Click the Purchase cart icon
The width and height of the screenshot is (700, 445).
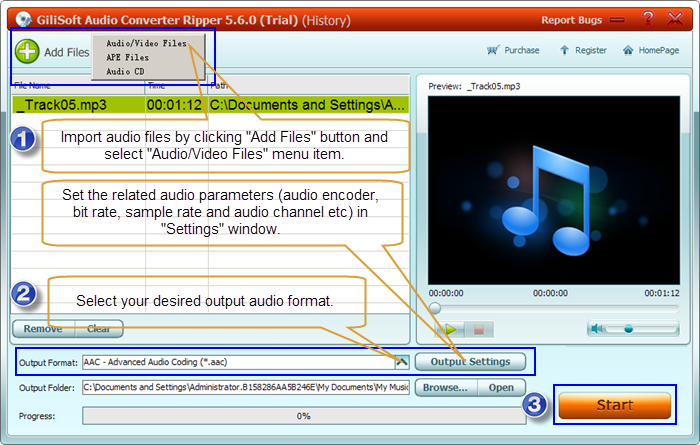point(493,50)
